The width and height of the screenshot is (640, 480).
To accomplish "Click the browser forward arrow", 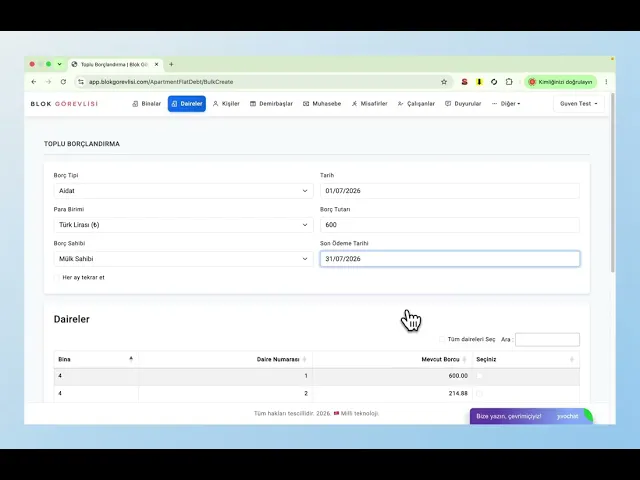I will pos(49,82).
